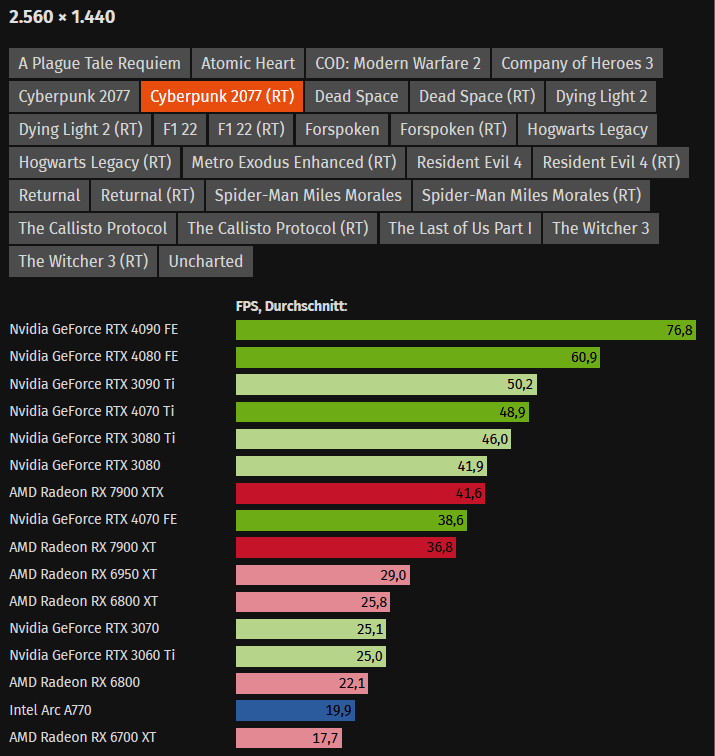Click the RX 7900 XT bar showing 36,8
The width and height of the screenshot is (715, 756).
coord(346,547)
